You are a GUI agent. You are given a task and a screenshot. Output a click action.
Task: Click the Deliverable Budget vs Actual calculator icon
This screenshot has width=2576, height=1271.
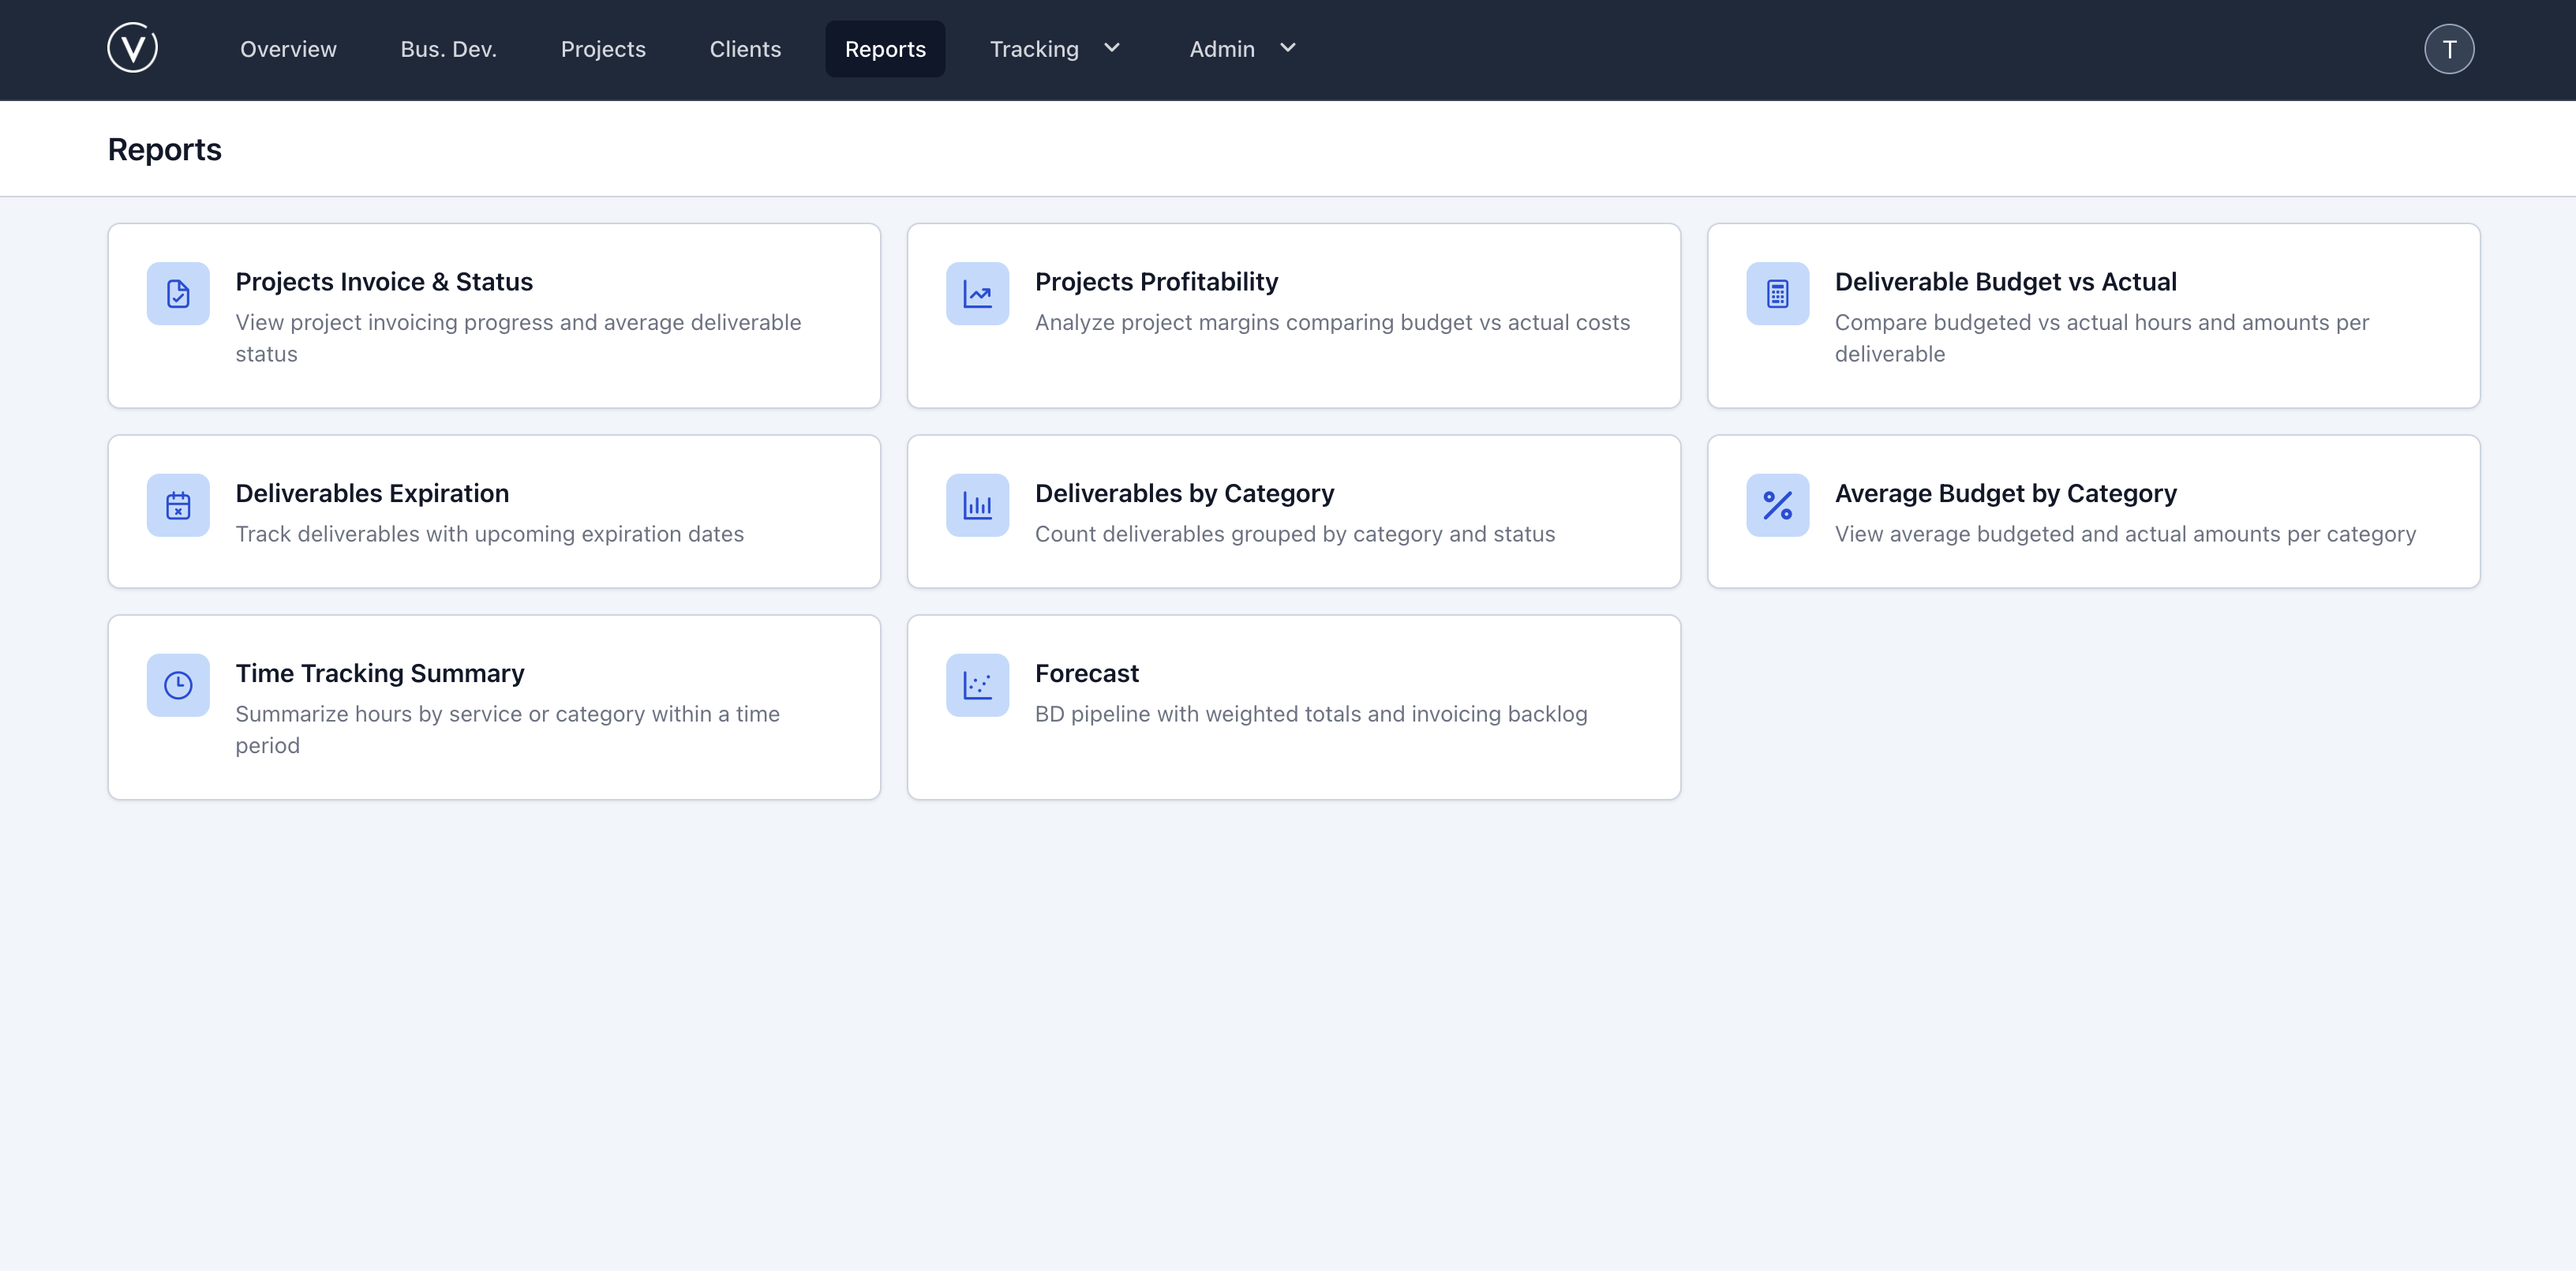(1777, 293)
